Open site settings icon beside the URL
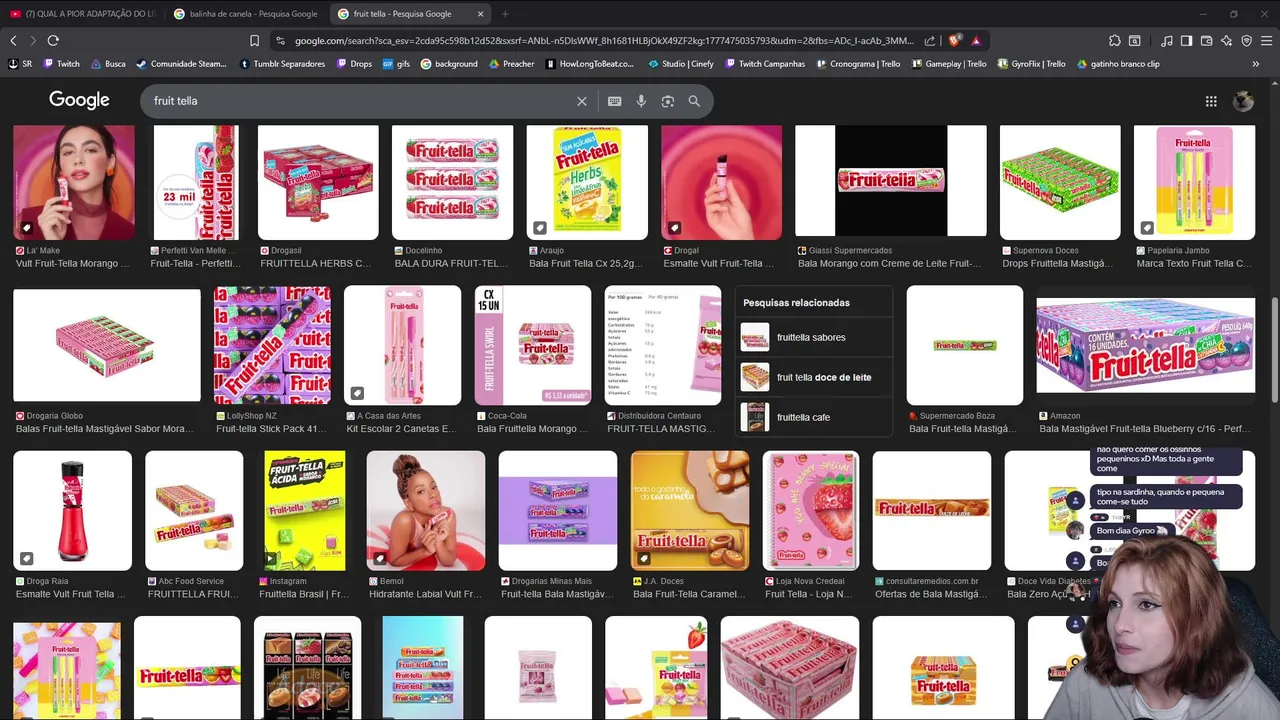 [x=280, y=41]
